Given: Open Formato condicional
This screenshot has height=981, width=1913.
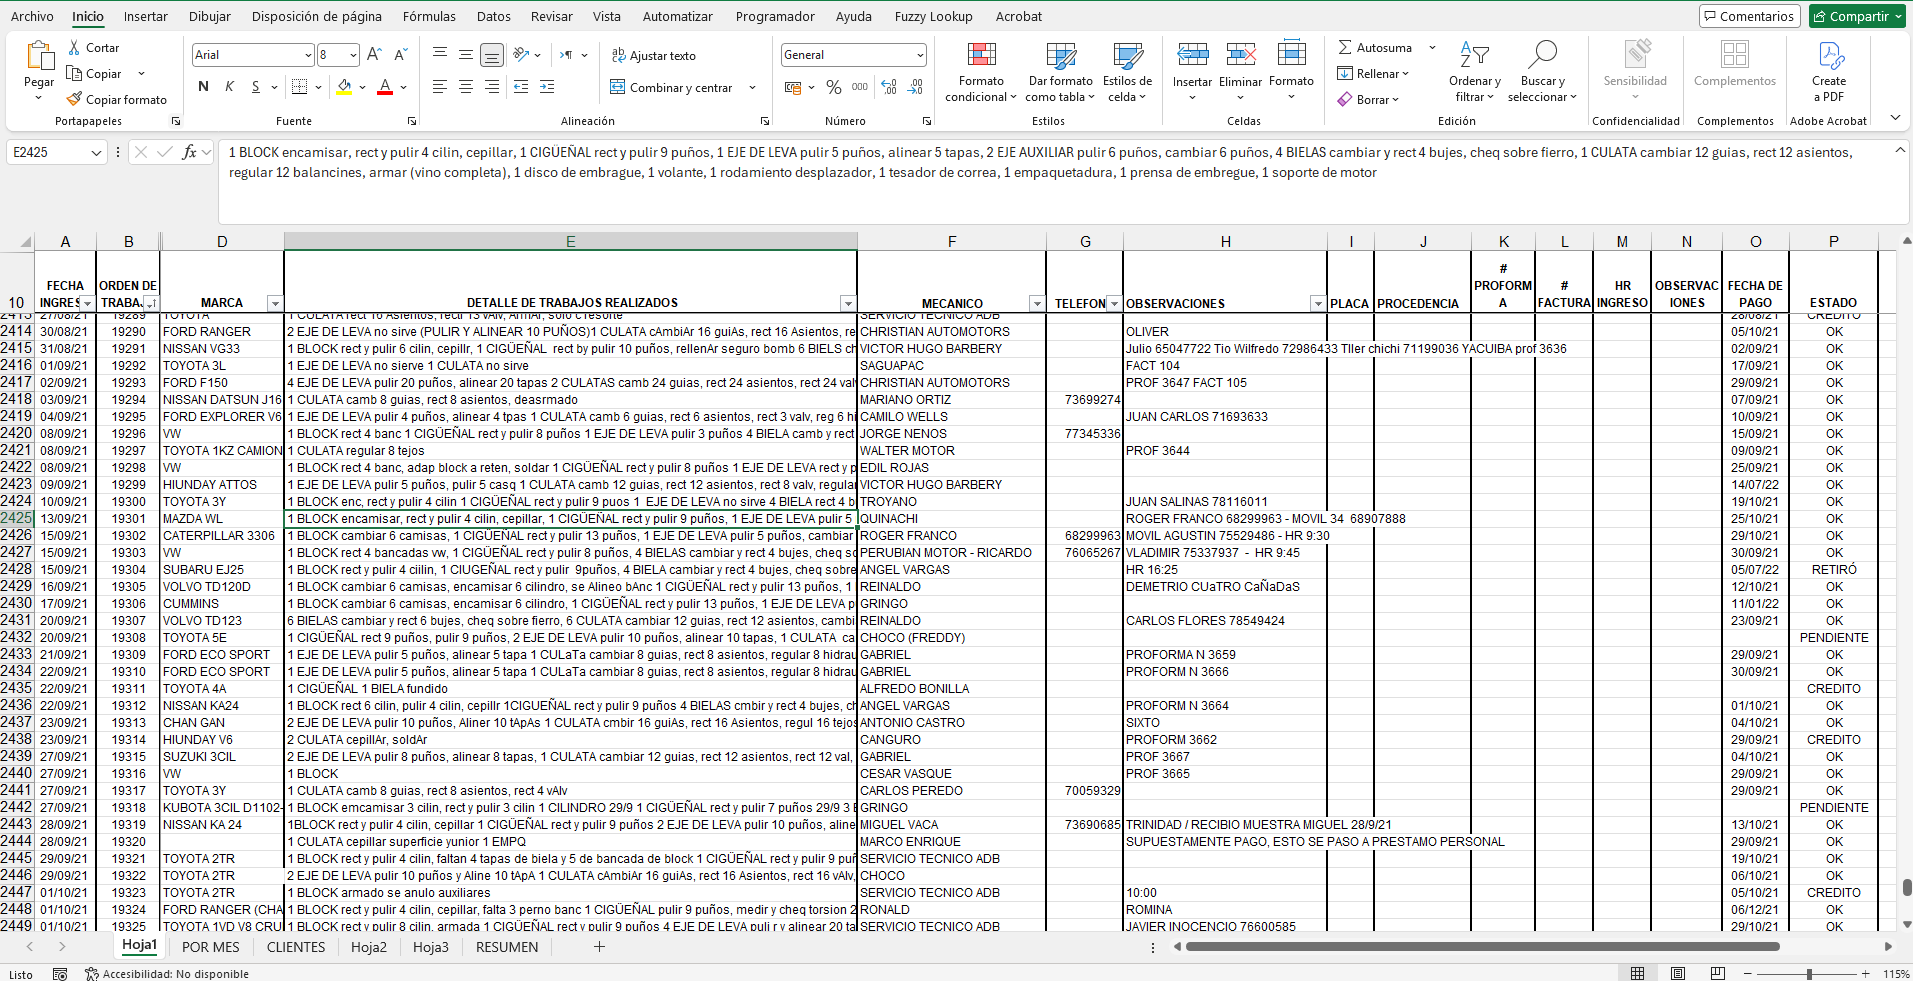Looking at the screenshot, I should 981,73.
